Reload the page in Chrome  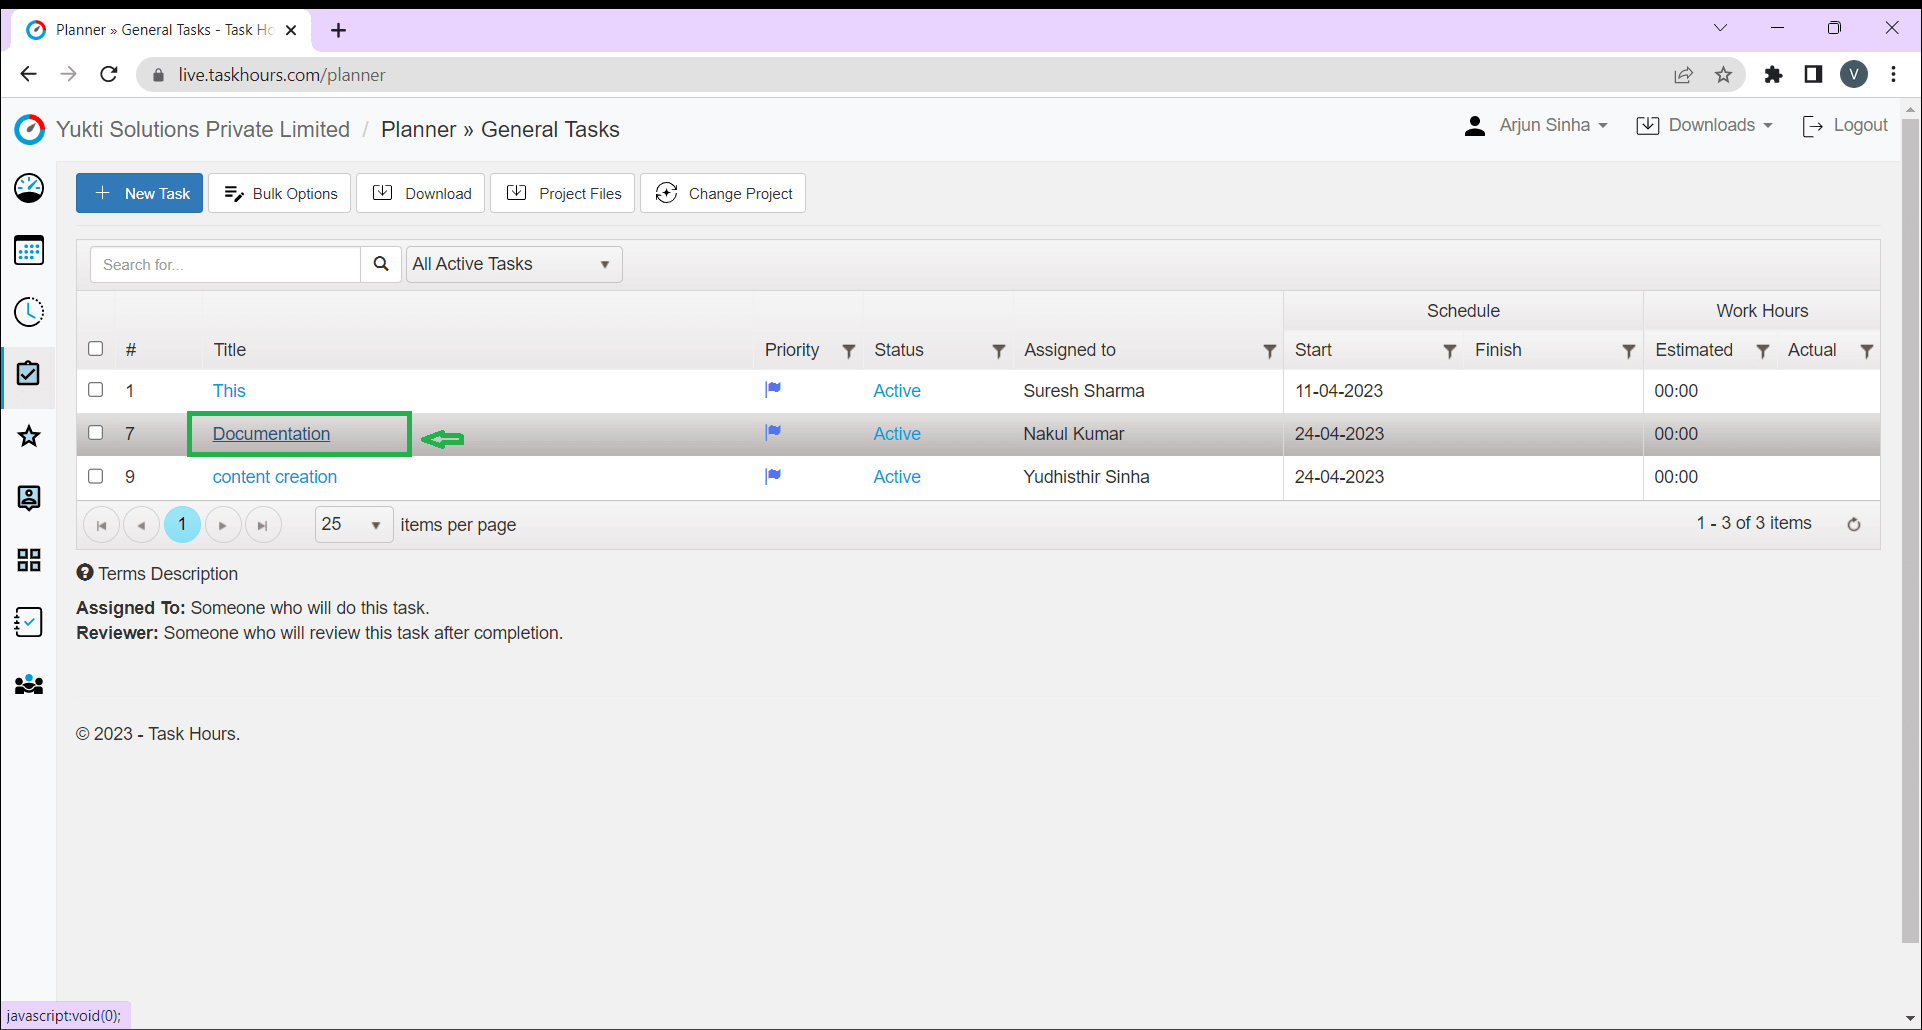pos(109,74)
